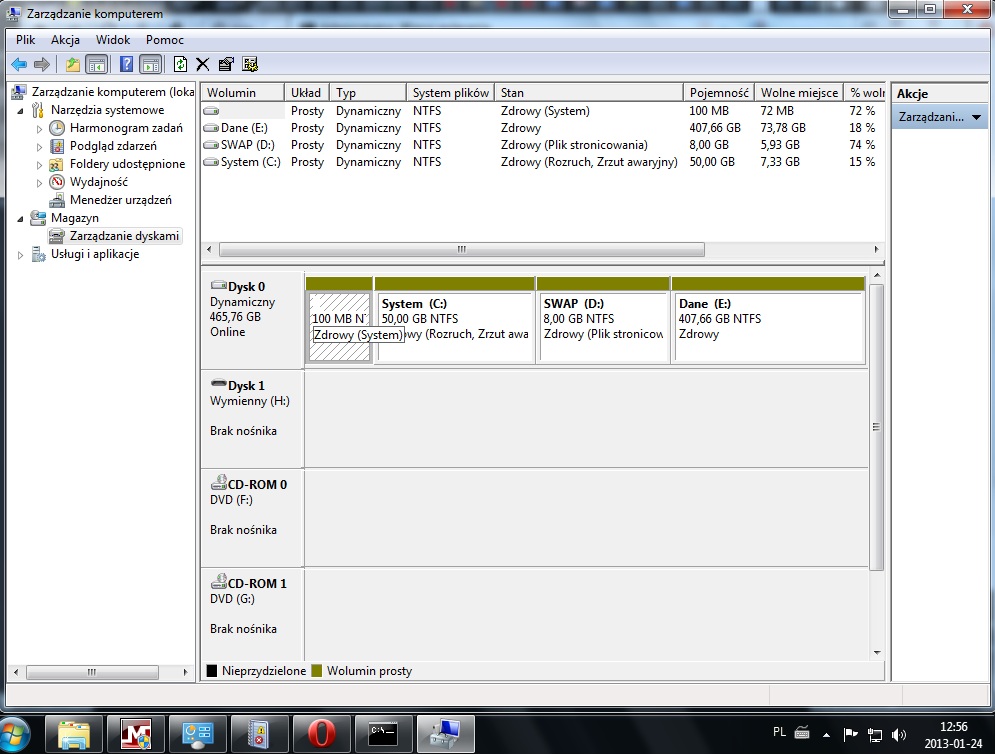Screen dimensions: 995x755
Task: Open Windows Explorer from the taskbar
Action: click(x=74, y=735)
